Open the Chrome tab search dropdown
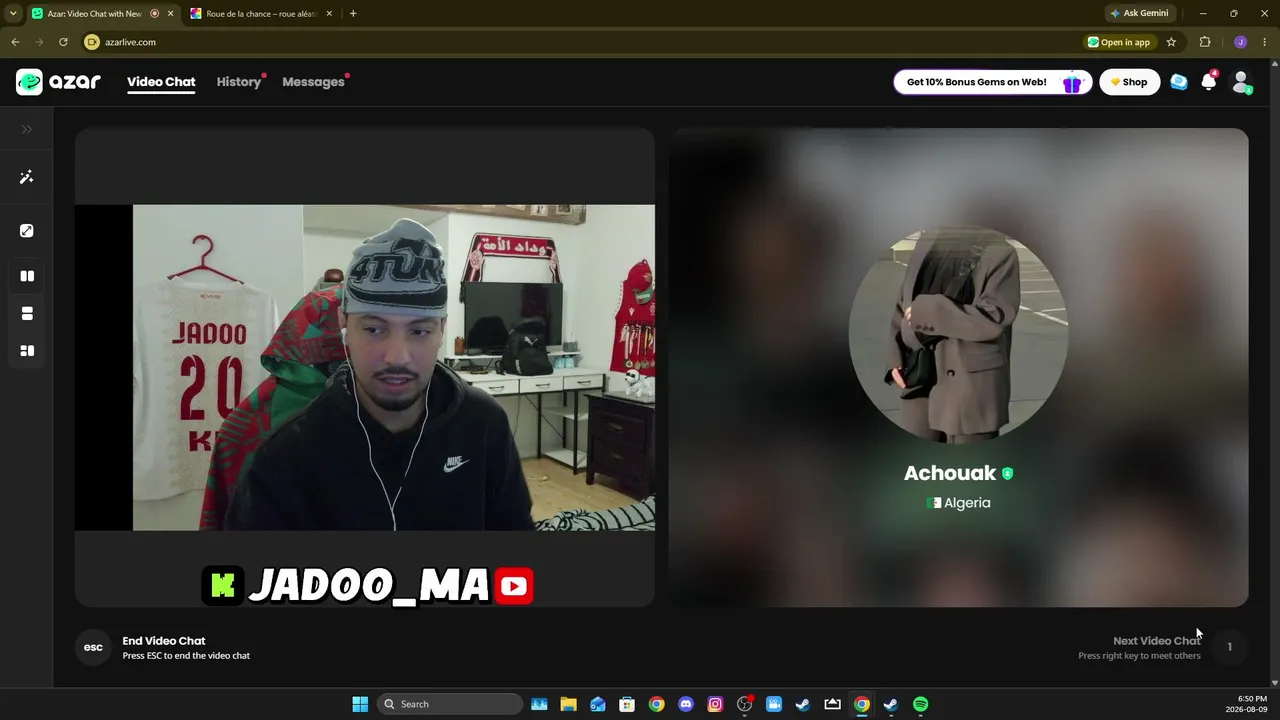This screenshot has height=720, width=1280. [x=13, y=13]
